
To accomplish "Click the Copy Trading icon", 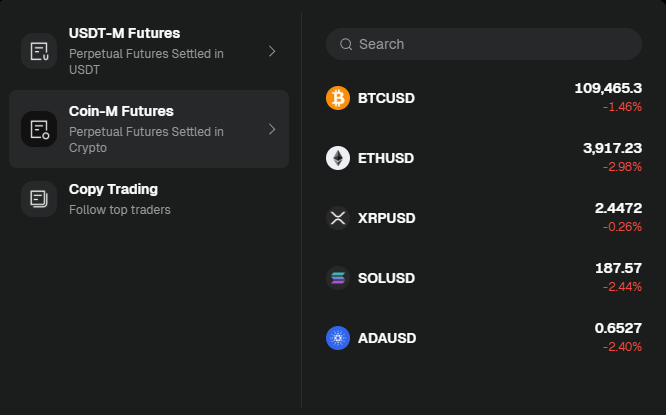I will [39, 198].
